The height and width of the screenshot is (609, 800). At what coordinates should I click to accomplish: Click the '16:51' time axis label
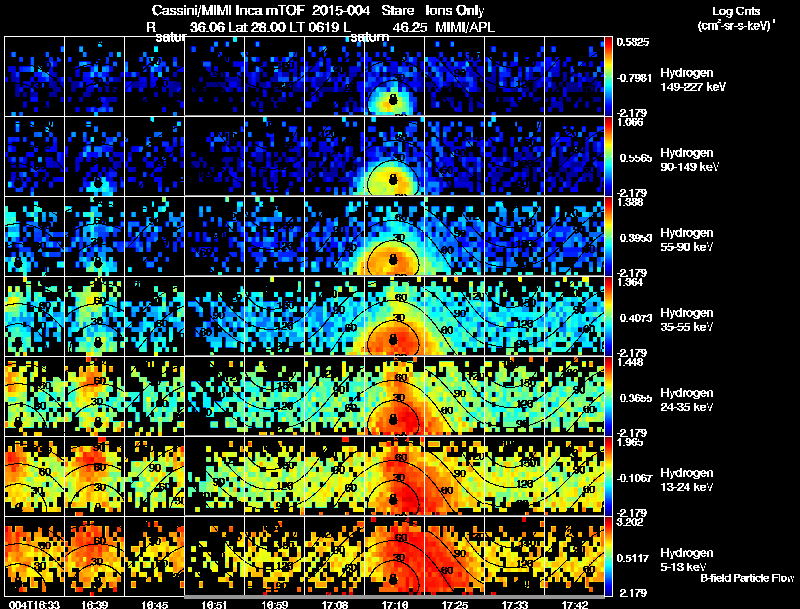[214, 604]
